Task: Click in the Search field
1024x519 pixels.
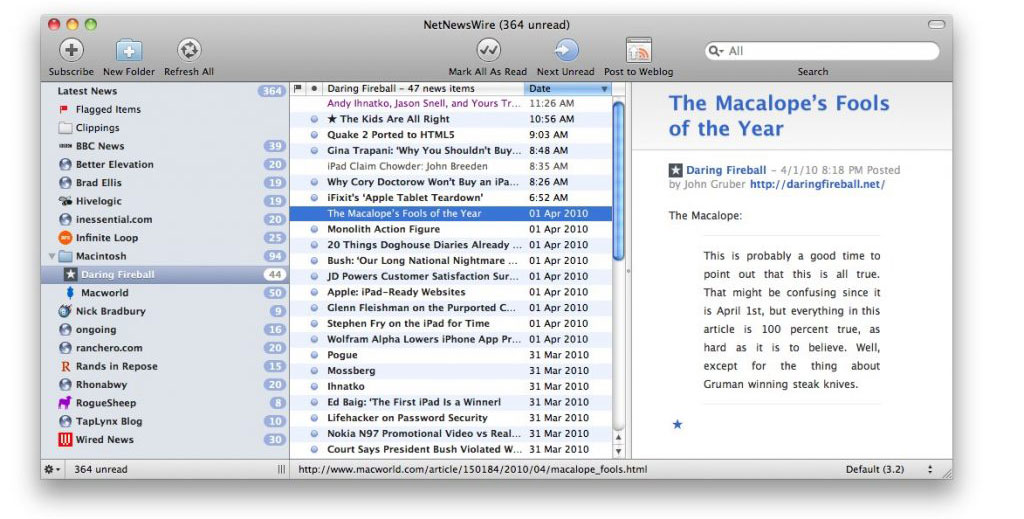Action: click(x=822, y=51)
